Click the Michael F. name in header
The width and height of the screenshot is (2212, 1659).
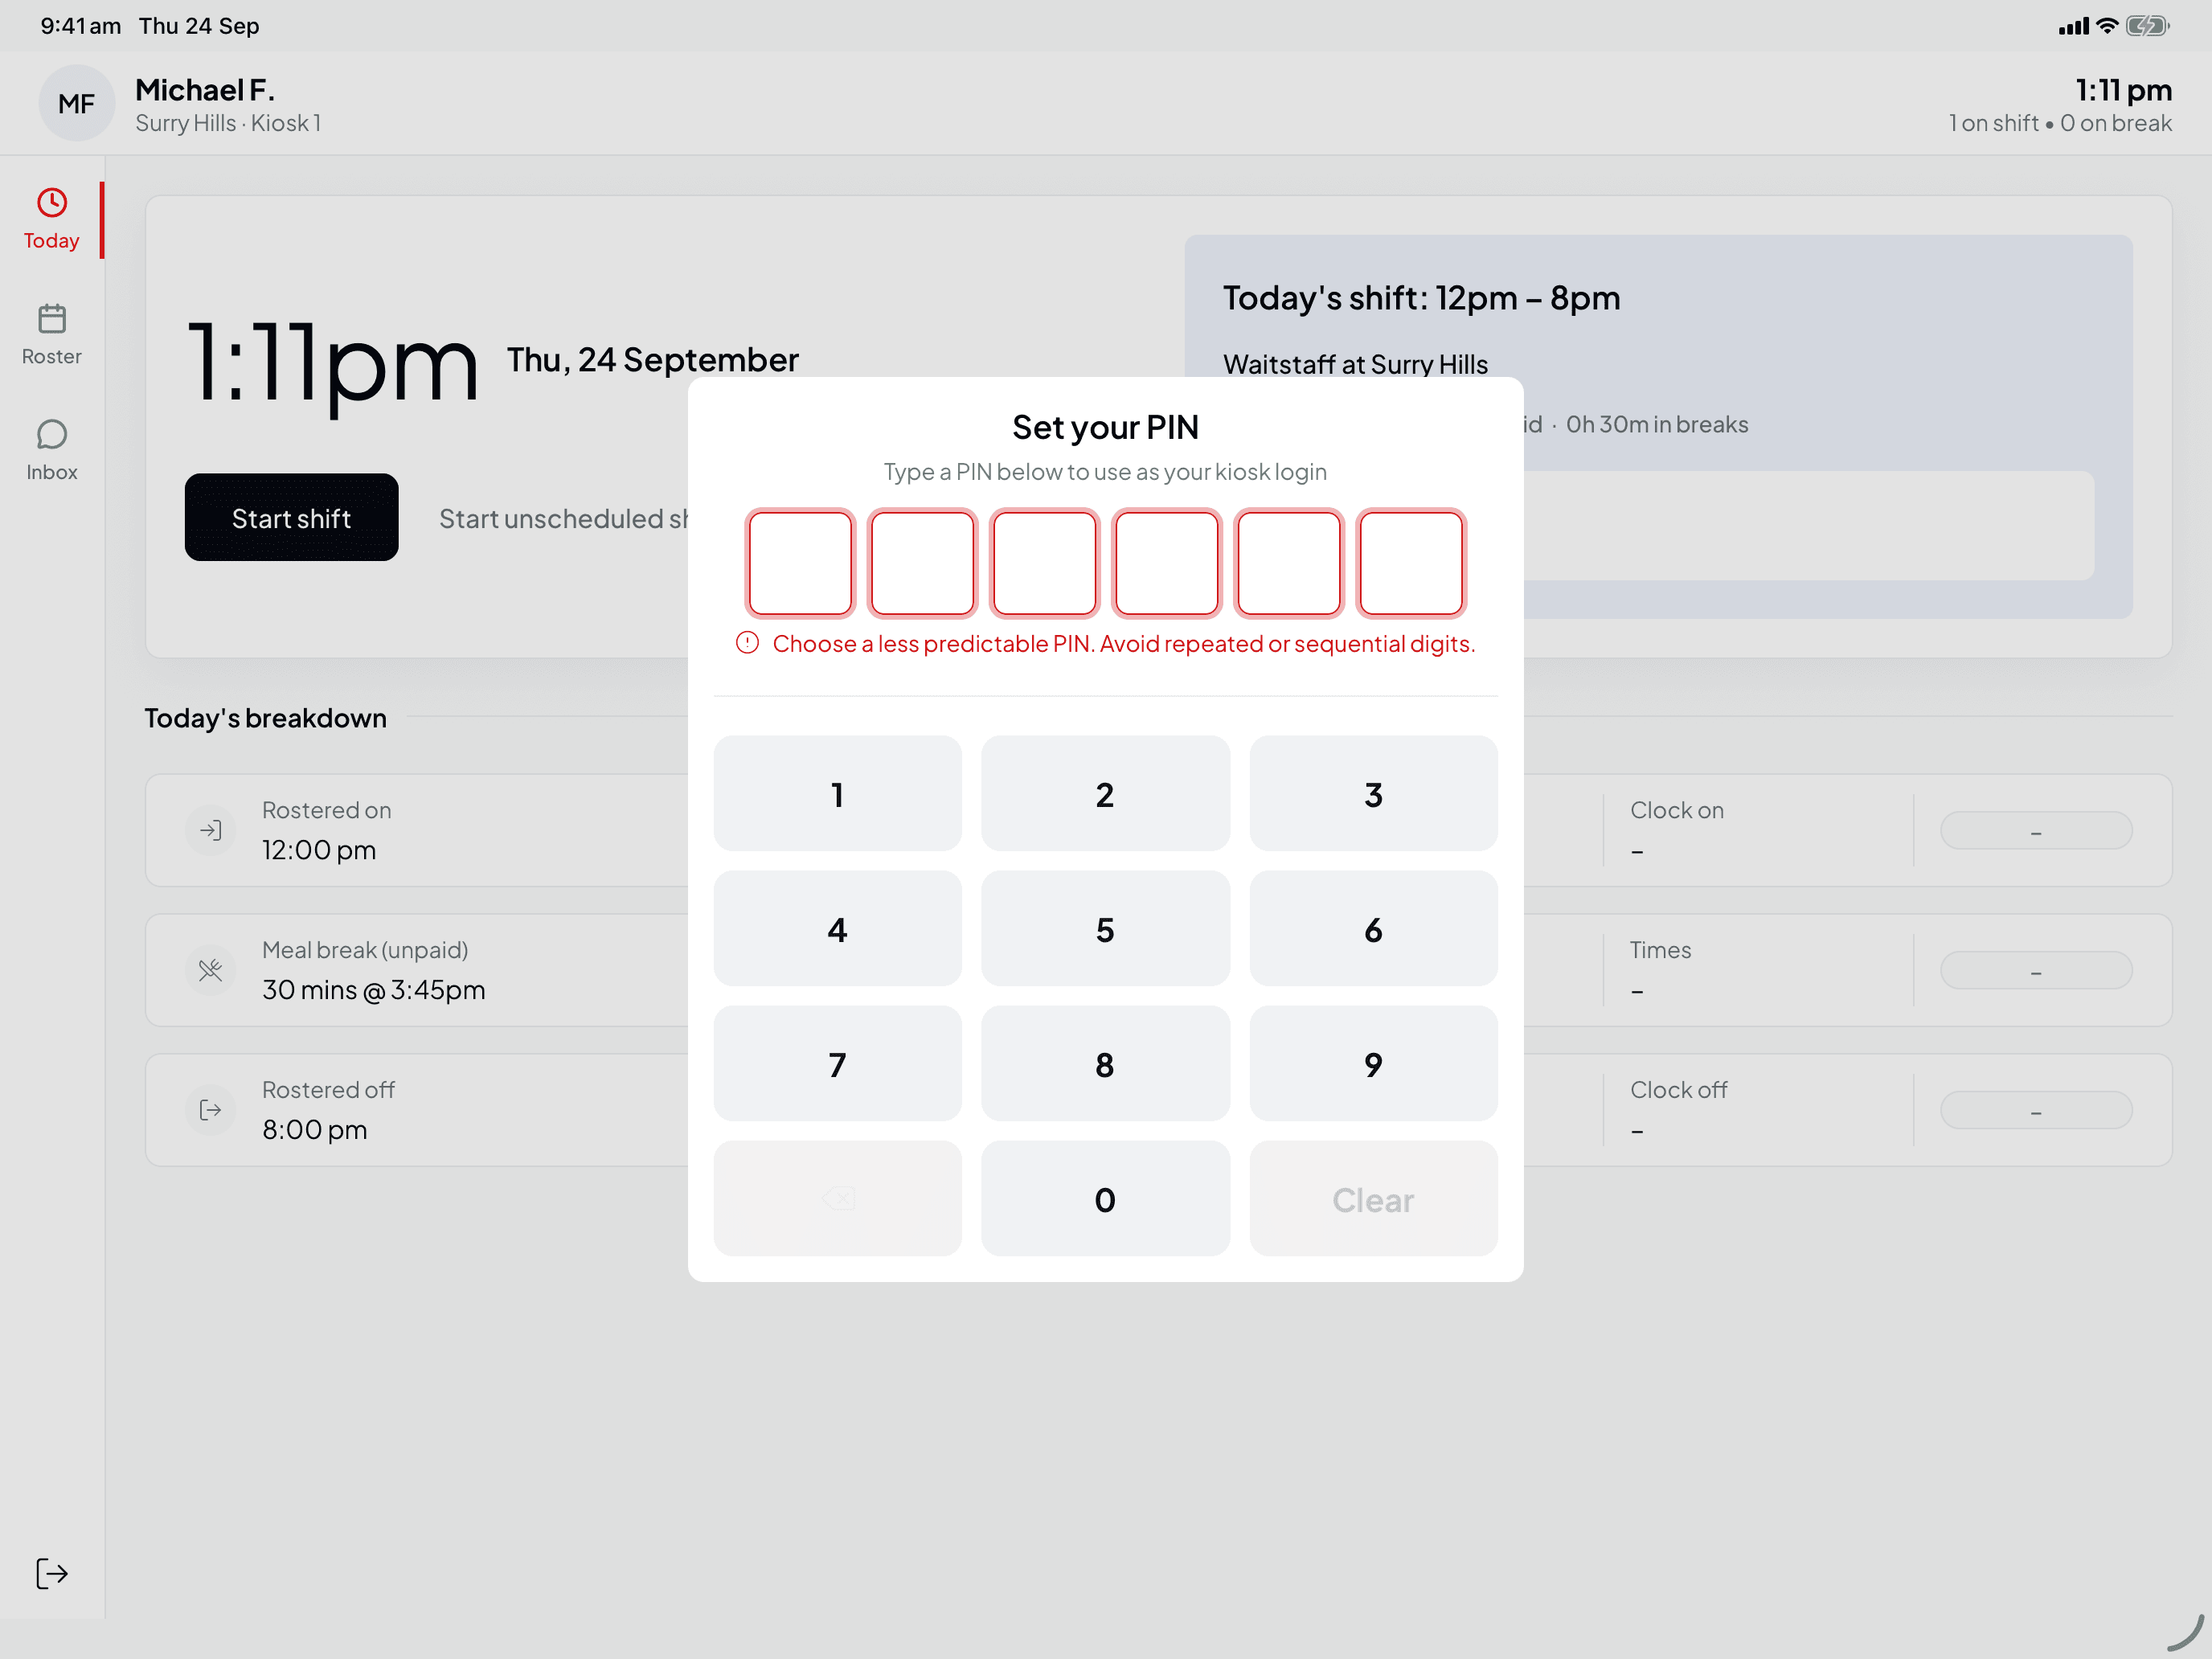205,90
